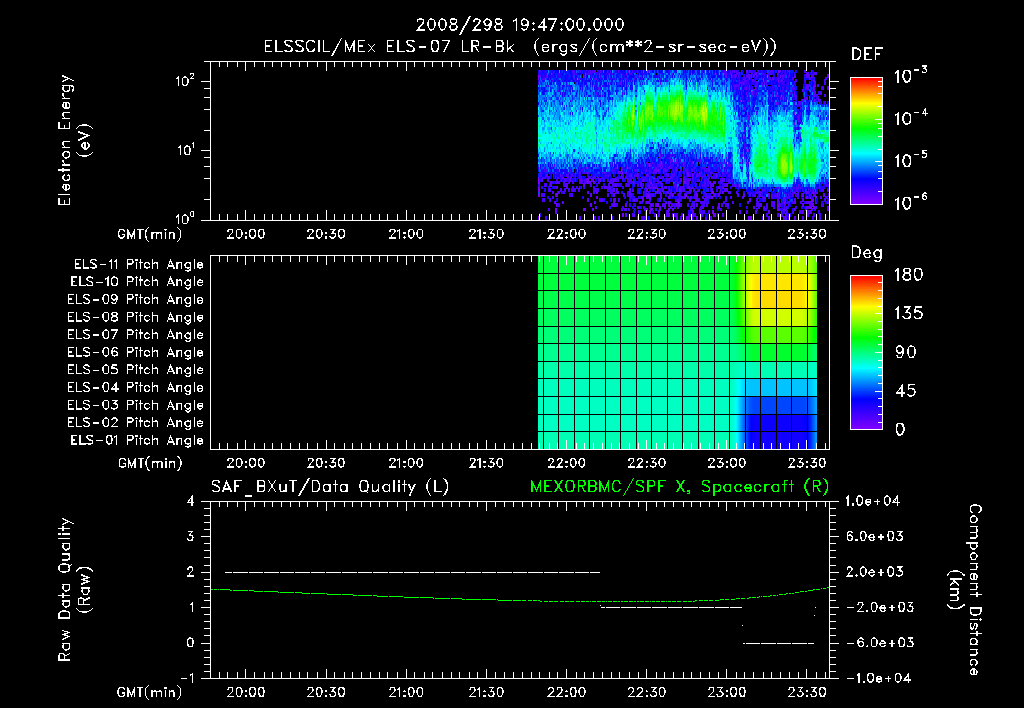Click the ELS-02 Pitch Angle label

click(x=136, y=423)
